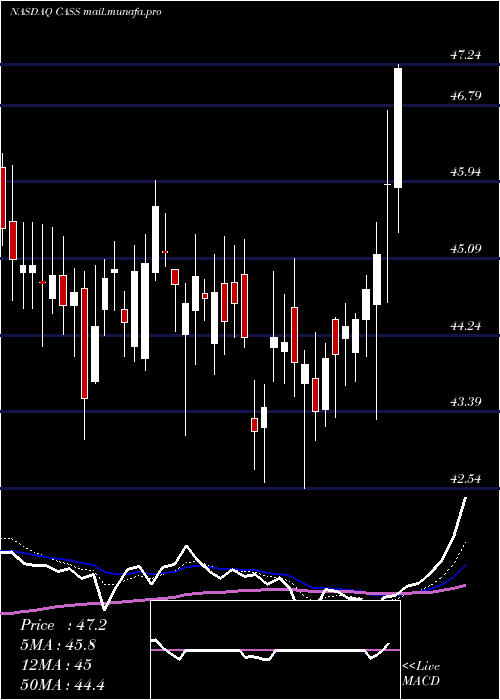Image resolution: width=500 pixels, height=700 pixels.
Task: Click the NASDAQ CASS mail.munafa.pro title text
Action: coord(85,12)
